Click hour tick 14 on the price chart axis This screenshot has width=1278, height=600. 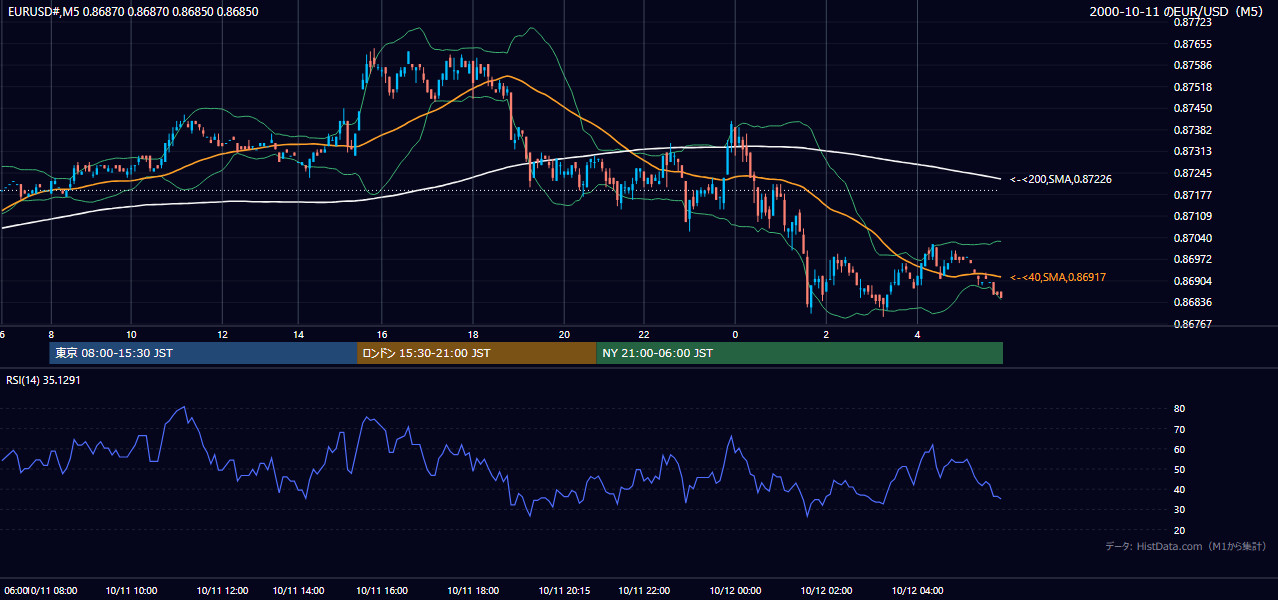(x=298, y=334)
